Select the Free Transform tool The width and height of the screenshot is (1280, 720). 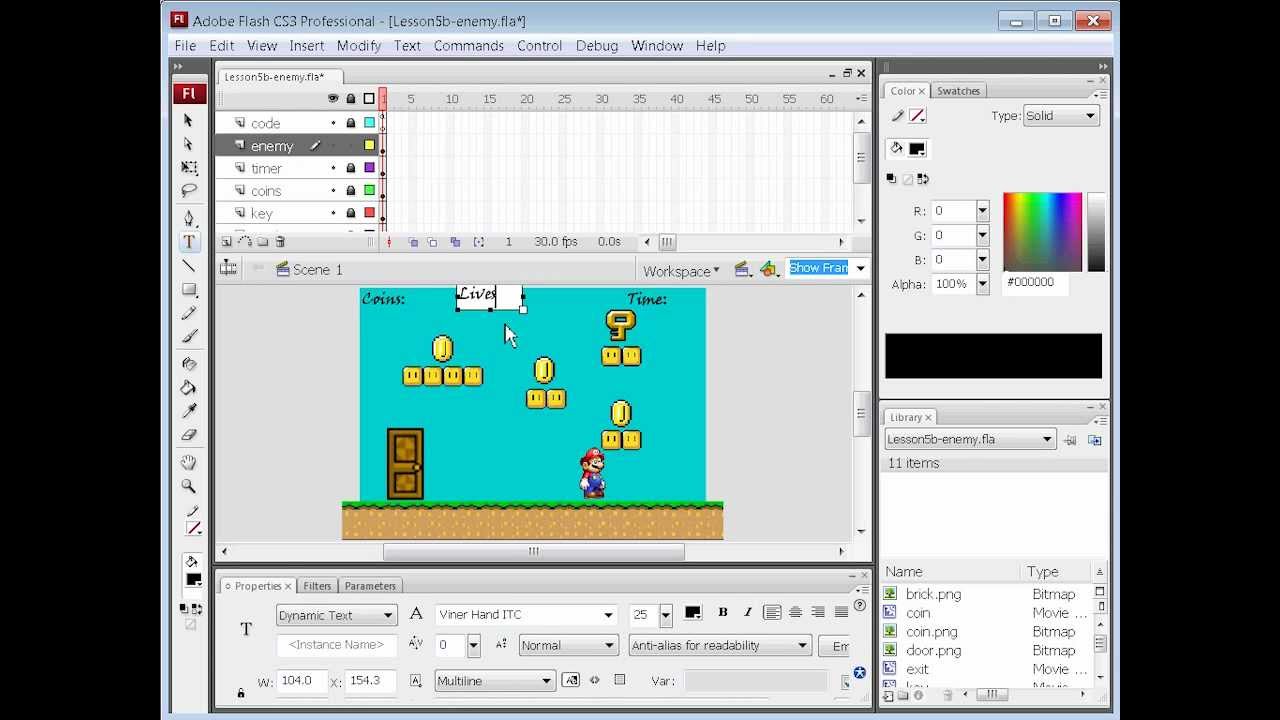pyautogui.click(x=188, y=167)
